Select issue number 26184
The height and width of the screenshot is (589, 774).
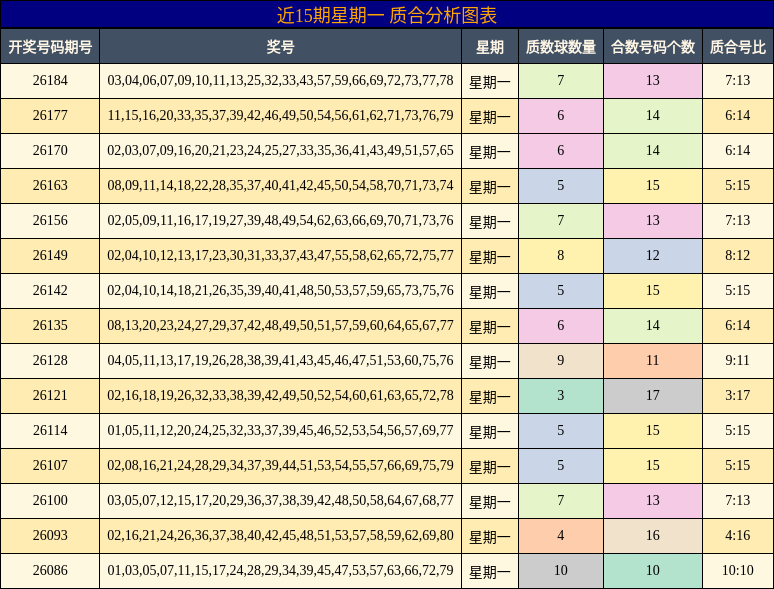click(50, 80)
